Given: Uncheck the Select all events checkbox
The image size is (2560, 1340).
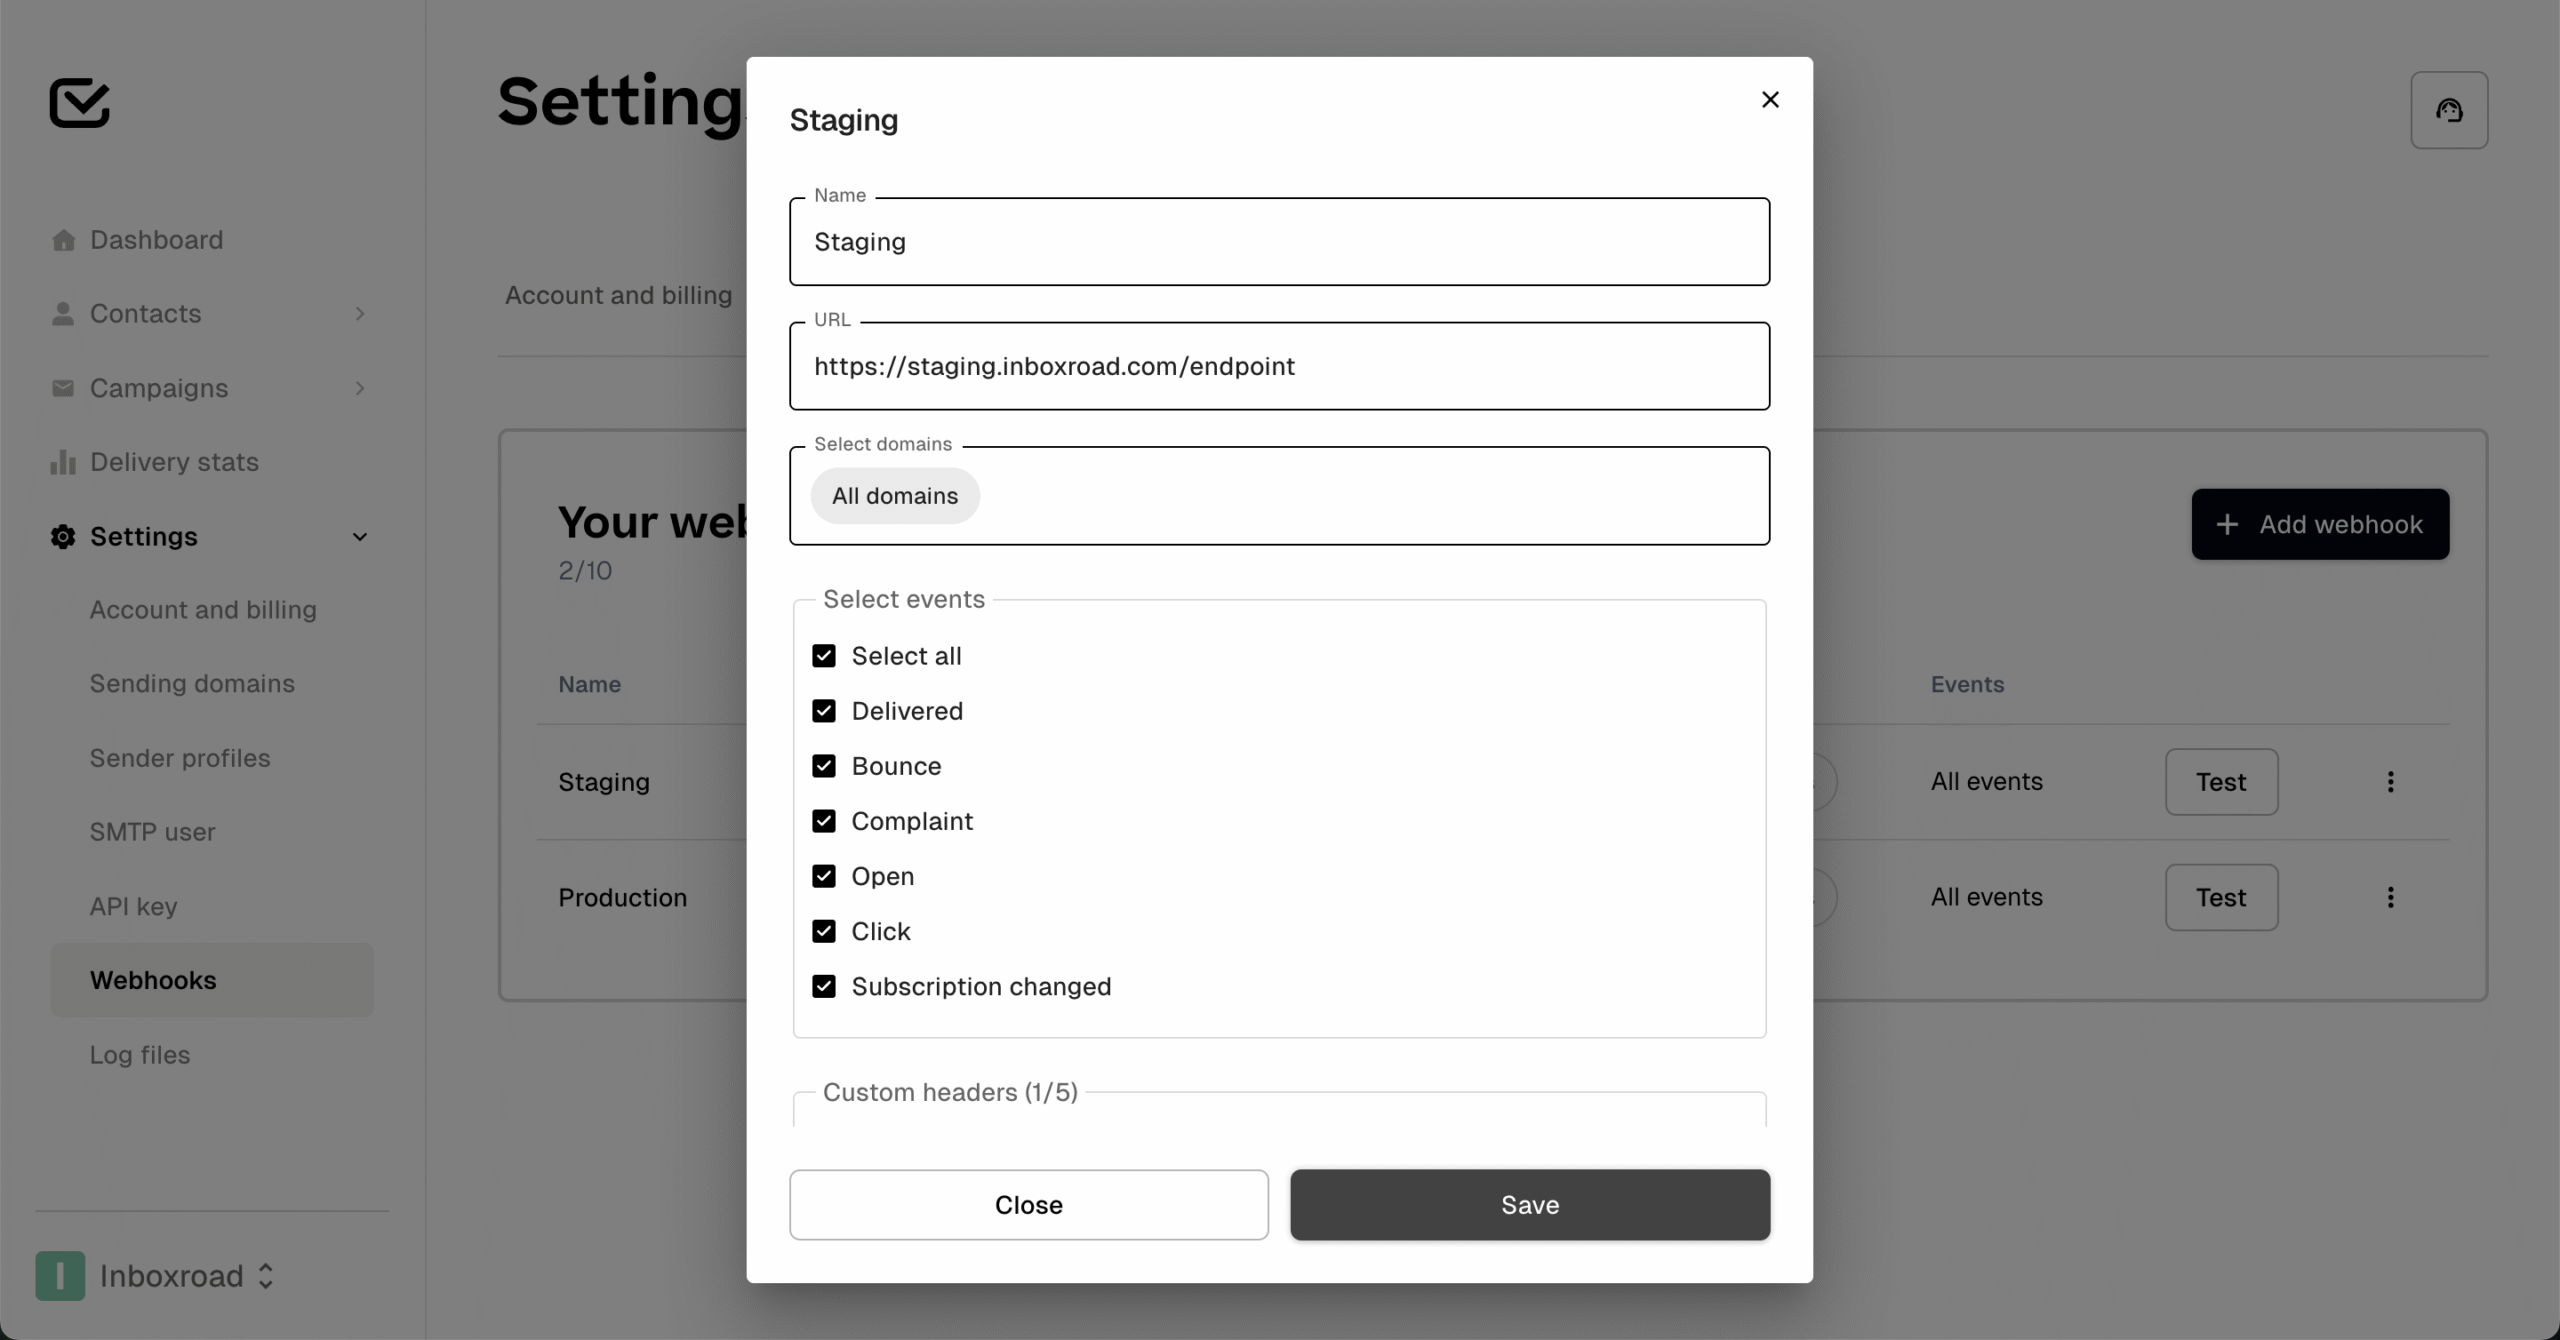Looking at the screenshot, I should 824,655.
